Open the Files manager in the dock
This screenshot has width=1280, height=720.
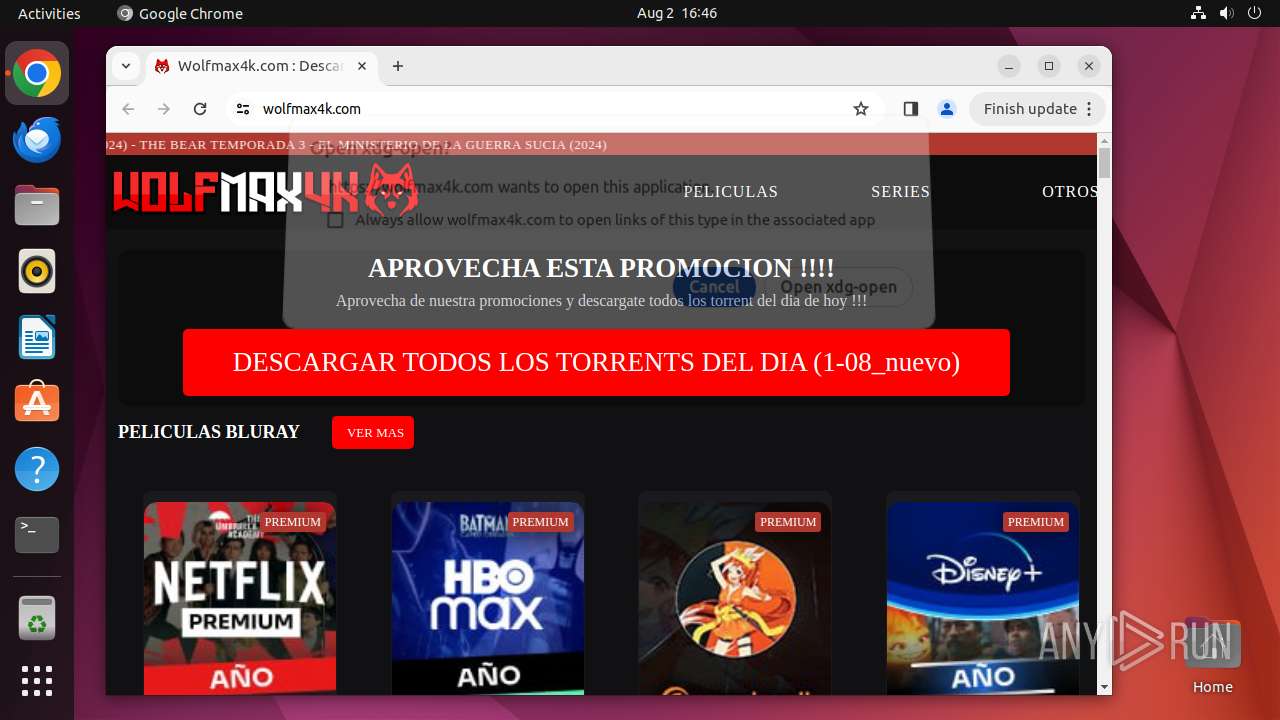point(37,206)
